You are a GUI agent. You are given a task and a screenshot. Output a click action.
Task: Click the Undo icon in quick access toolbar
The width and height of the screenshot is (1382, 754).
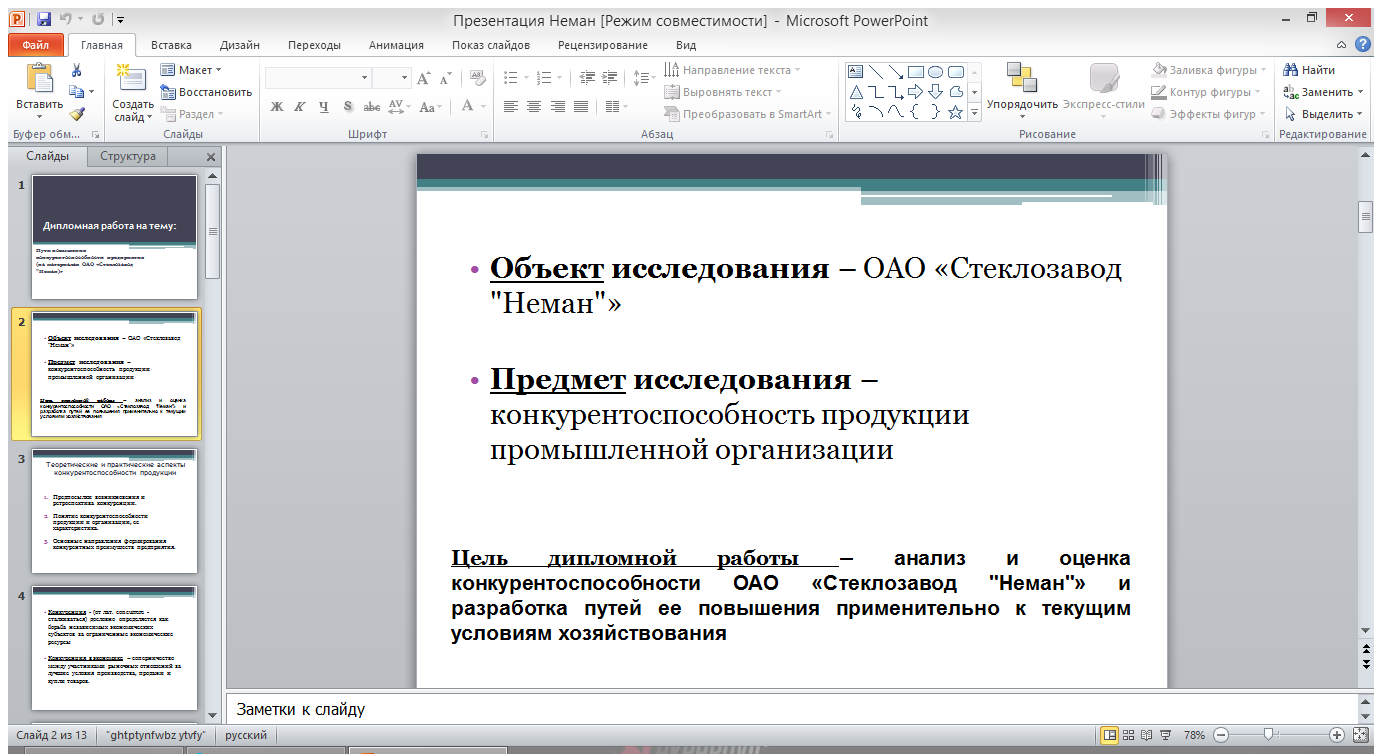click(x=66, y=19)
